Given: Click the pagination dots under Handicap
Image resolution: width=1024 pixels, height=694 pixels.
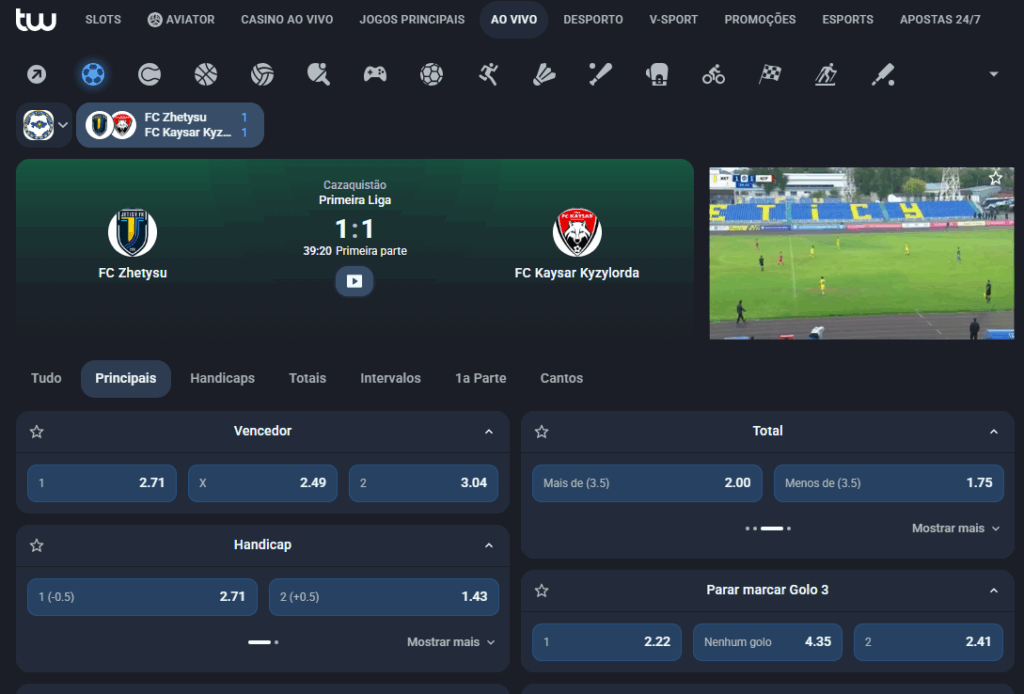Looking at the screenshot, I should (x=263, y=642).
